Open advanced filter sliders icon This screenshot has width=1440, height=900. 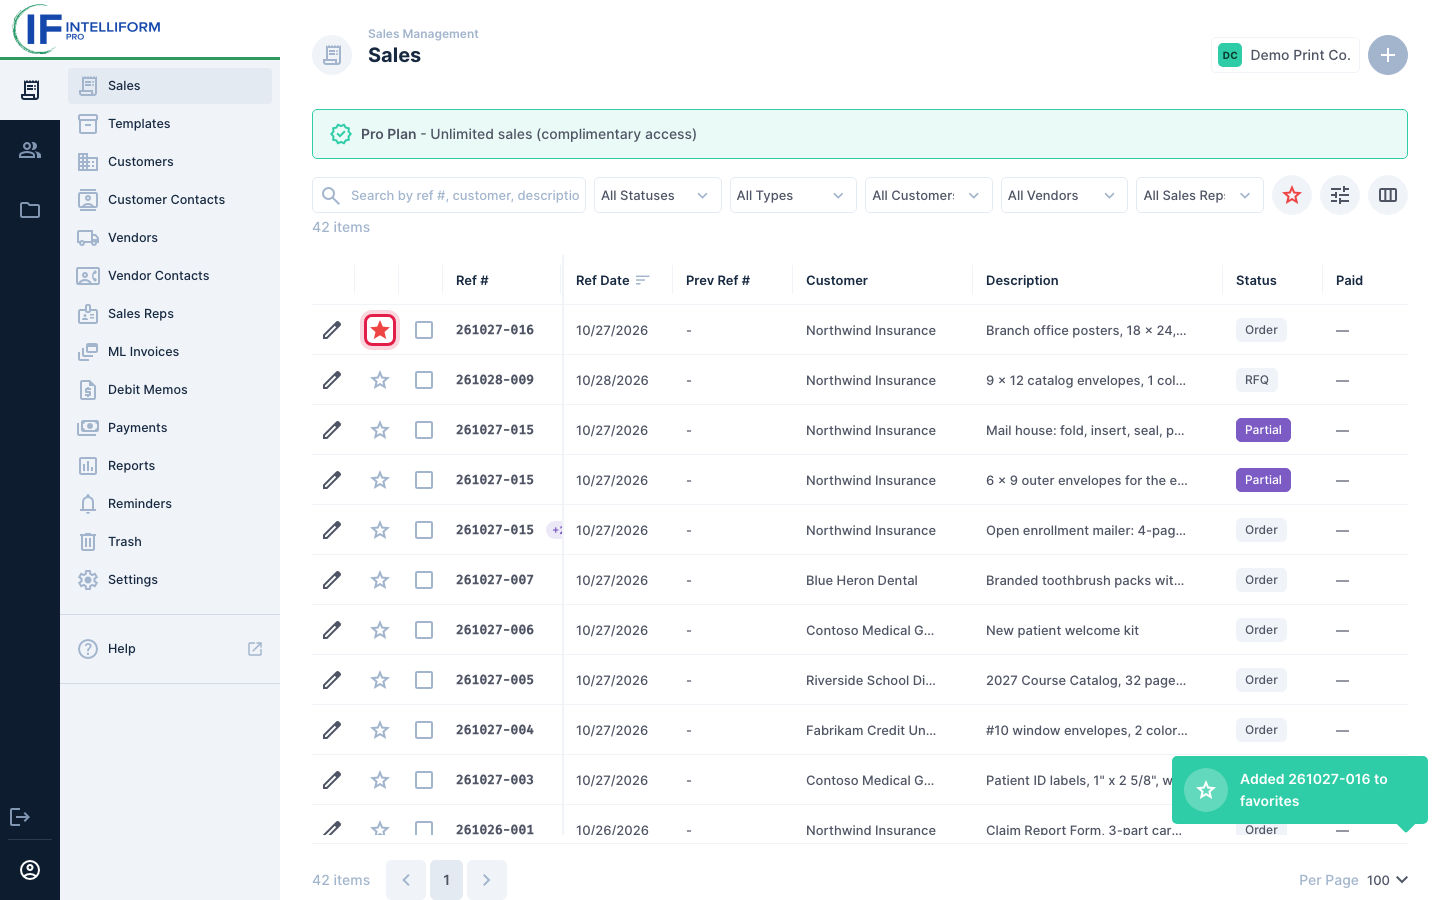pyautogui.click(x=1340, y=195)
